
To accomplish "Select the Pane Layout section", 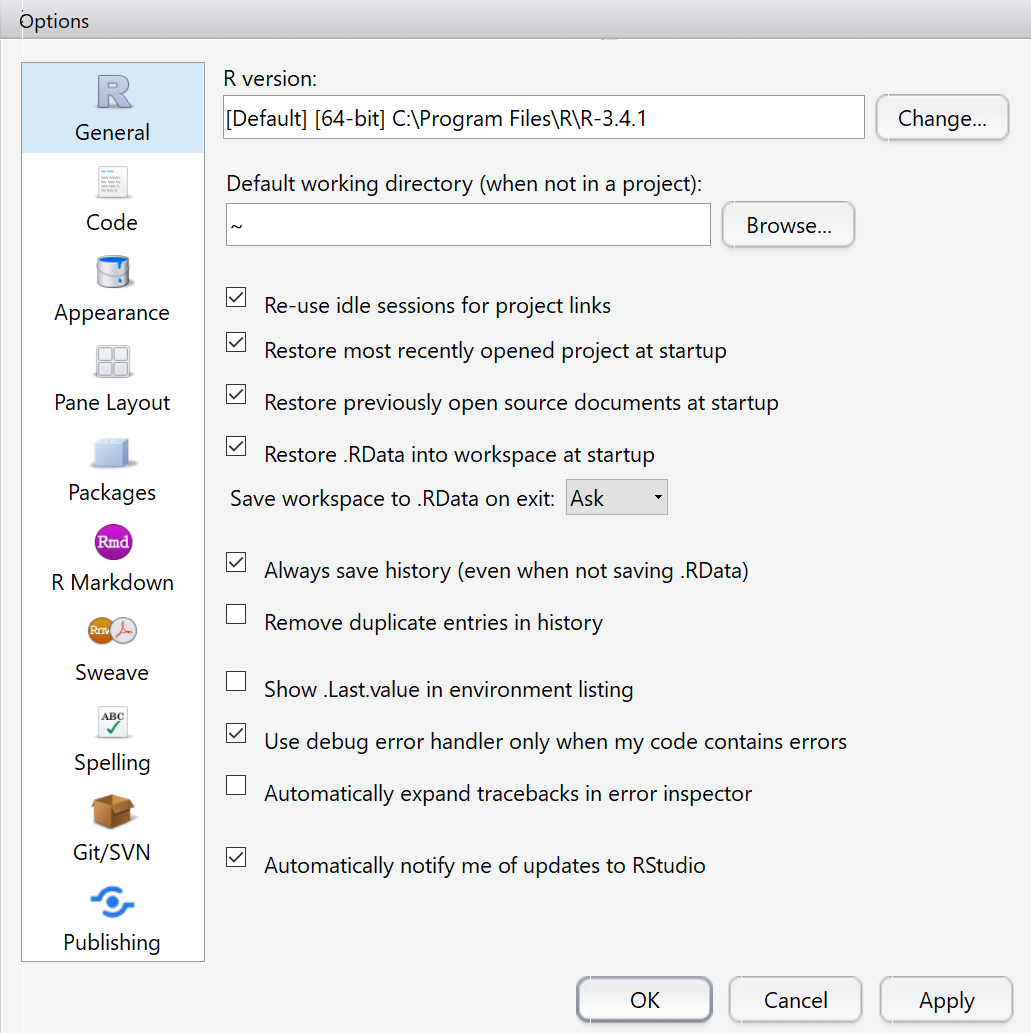I will (113, 379).
